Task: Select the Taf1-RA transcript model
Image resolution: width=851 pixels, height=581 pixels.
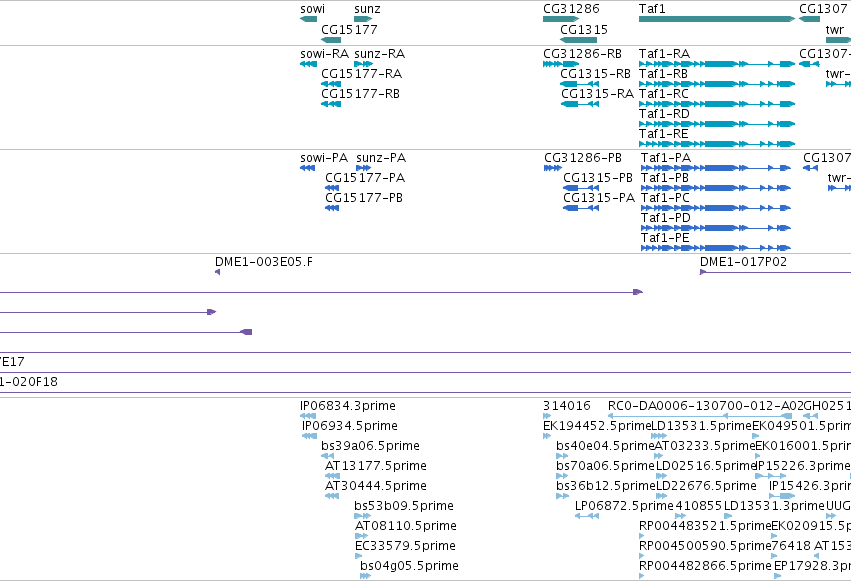Action: tap(717, 64)
